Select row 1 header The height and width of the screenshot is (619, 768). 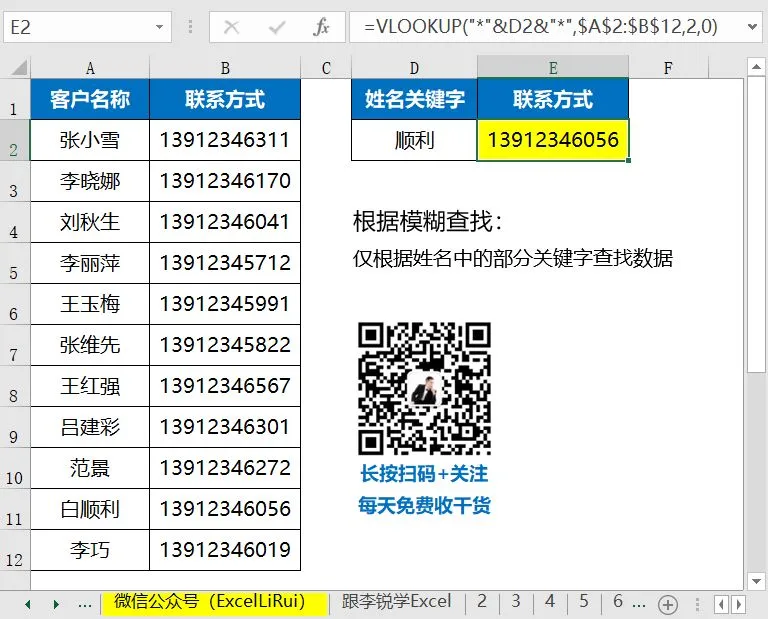pos(15,99)
